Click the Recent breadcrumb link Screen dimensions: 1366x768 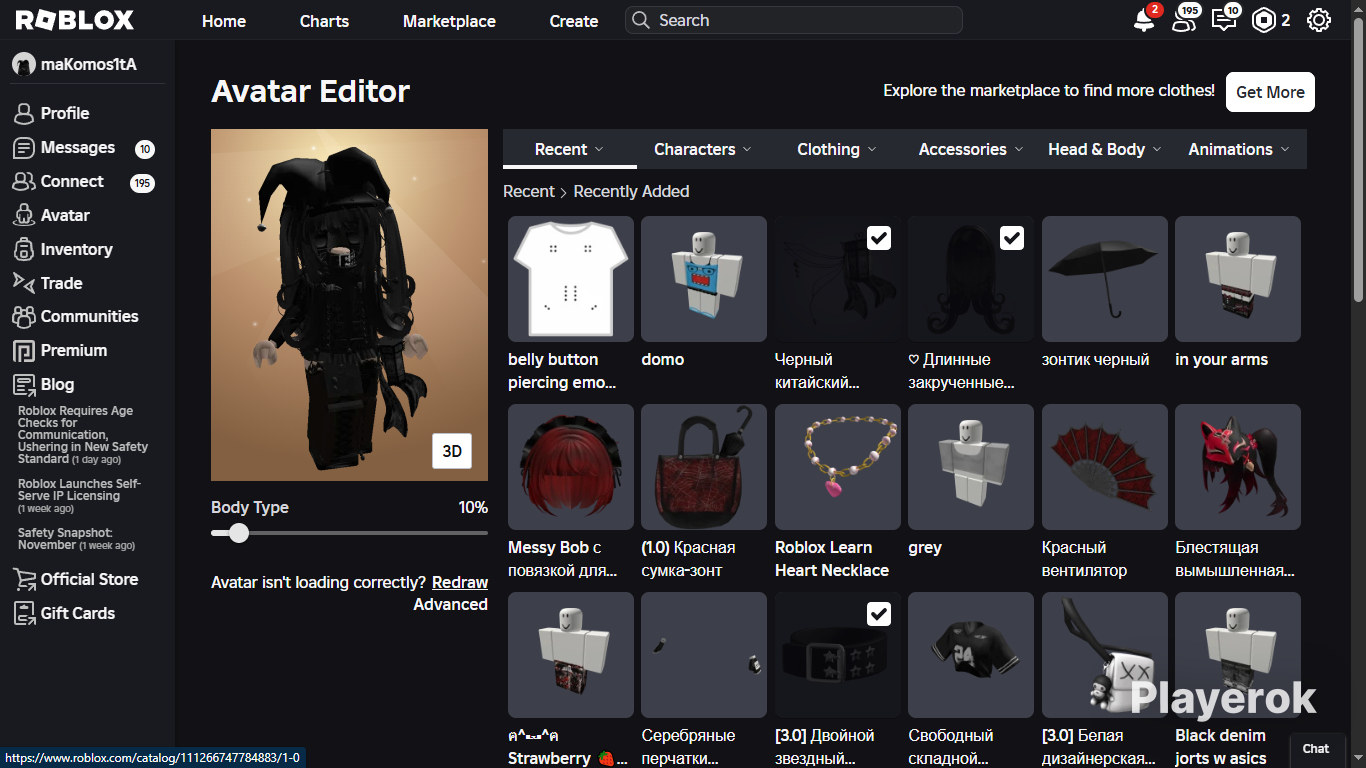528,191
